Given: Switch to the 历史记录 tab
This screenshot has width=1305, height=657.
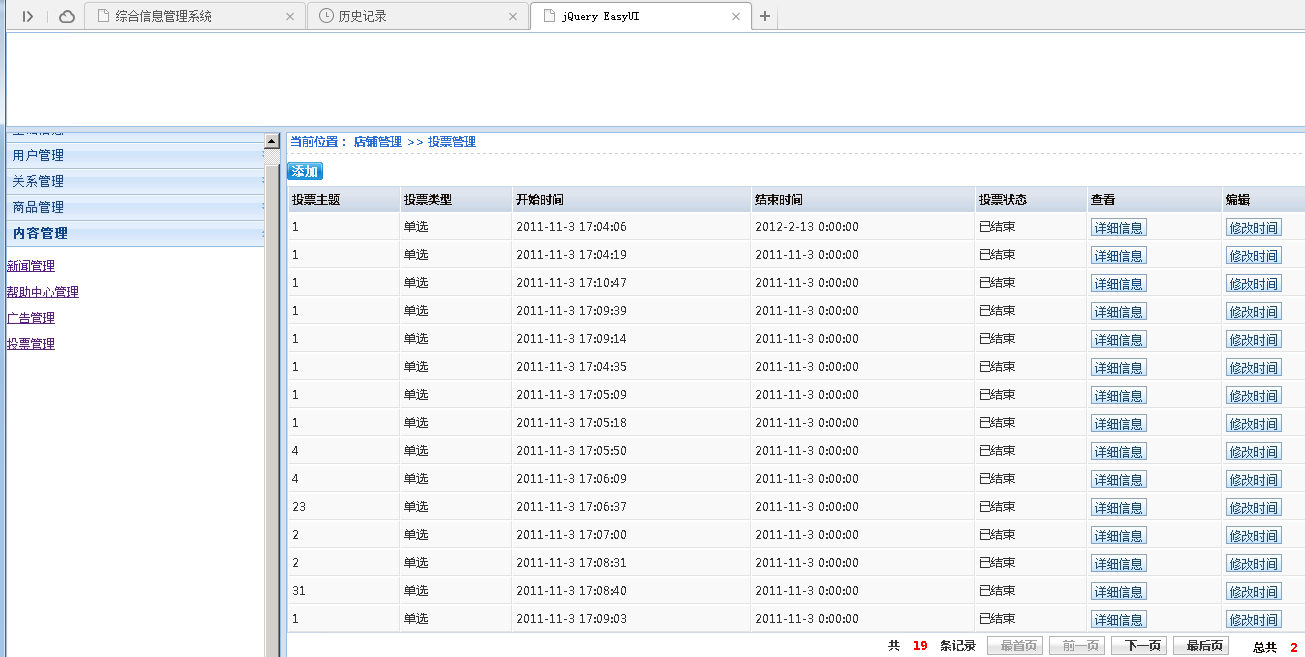Looking at the screenshot, I should [x=418, y=16].
